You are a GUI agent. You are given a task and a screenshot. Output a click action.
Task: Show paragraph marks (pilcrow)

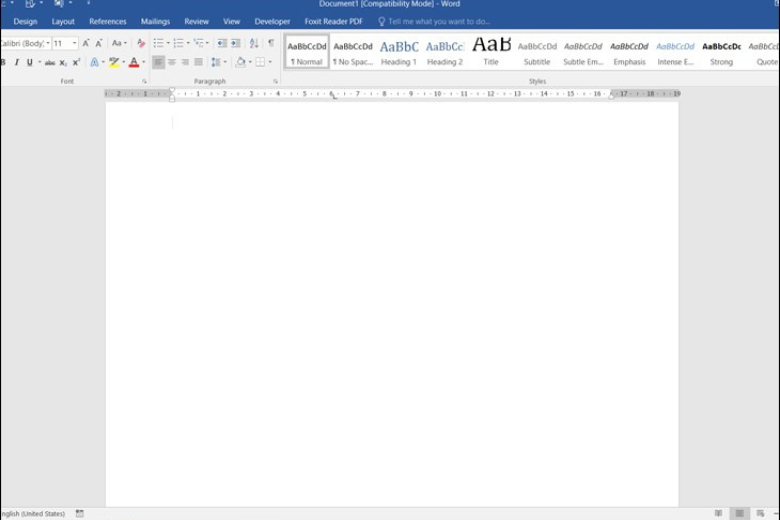point(271,43)
